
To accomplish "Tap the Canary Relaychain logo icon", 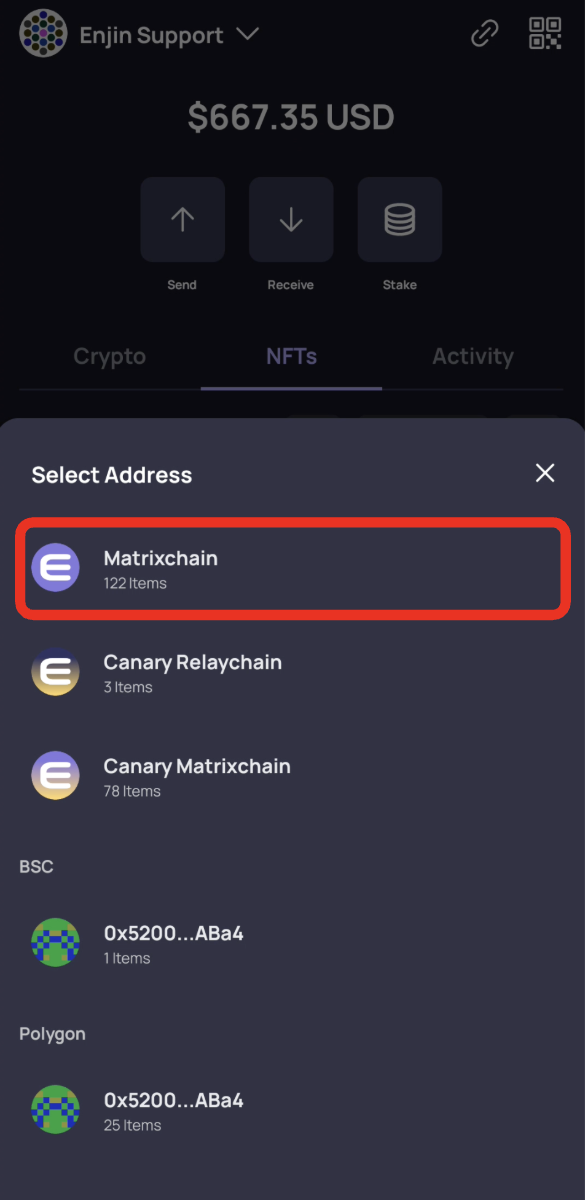I will tap(55, 672).
